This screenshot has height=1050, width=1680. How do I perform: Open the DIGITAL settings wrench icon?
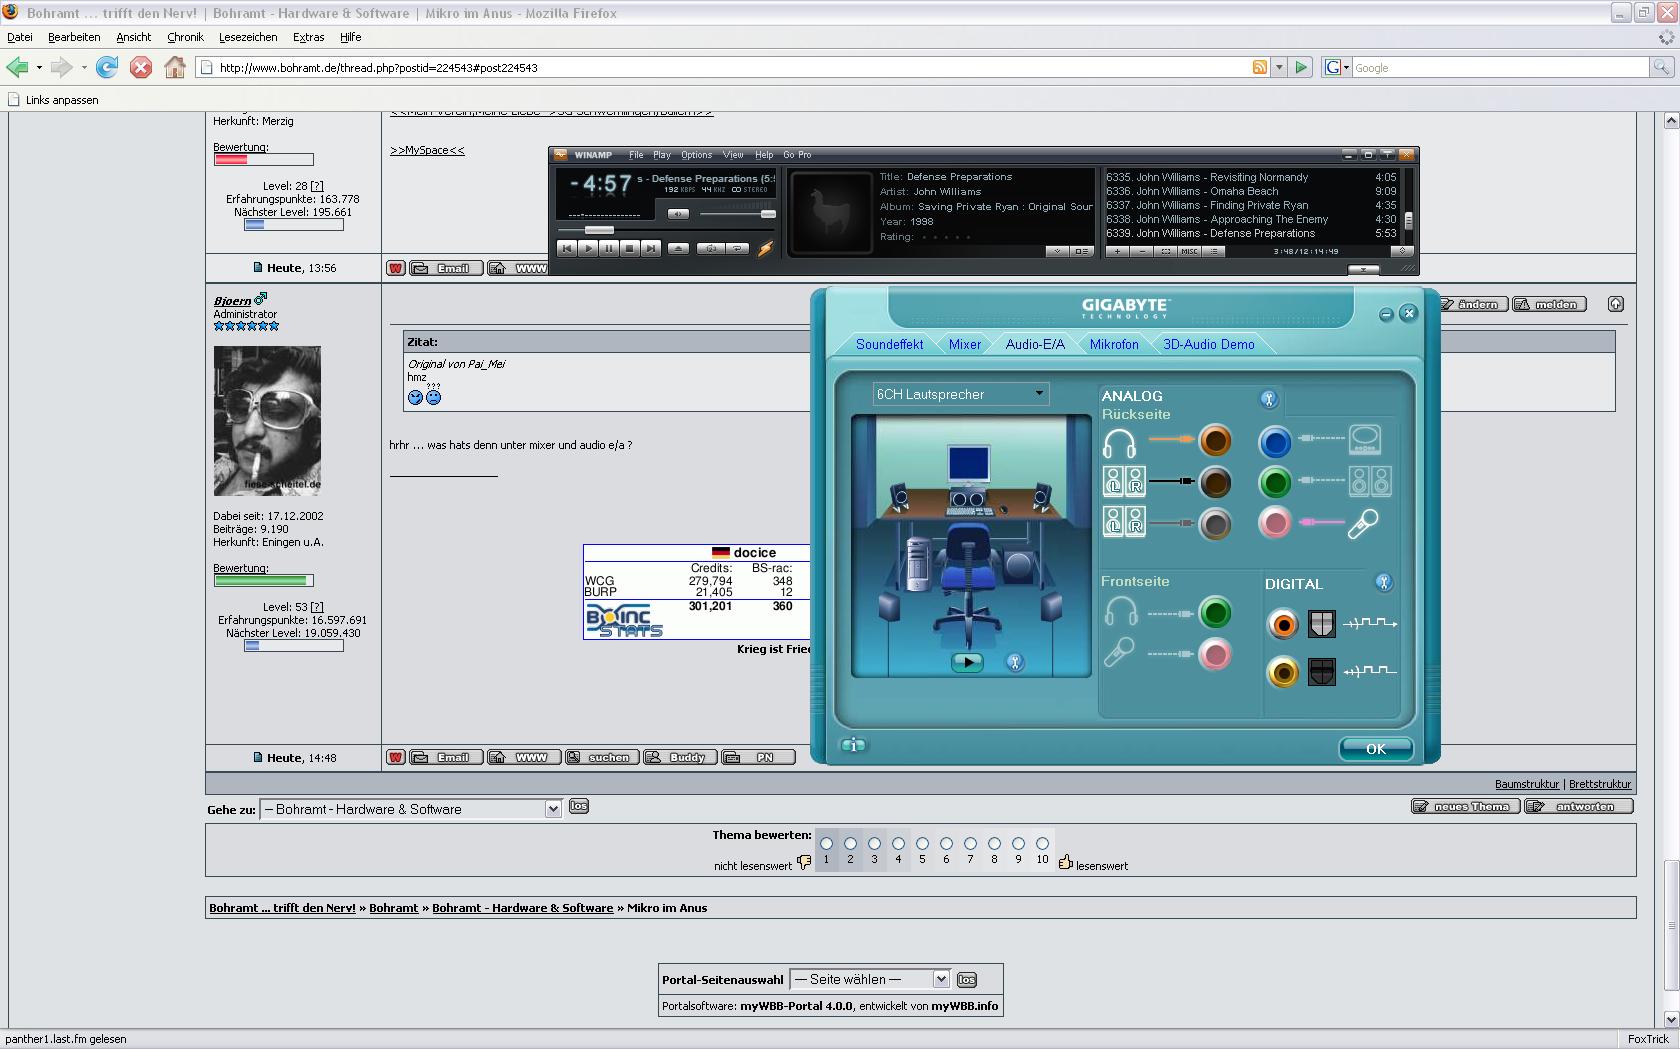[1383, 582]
